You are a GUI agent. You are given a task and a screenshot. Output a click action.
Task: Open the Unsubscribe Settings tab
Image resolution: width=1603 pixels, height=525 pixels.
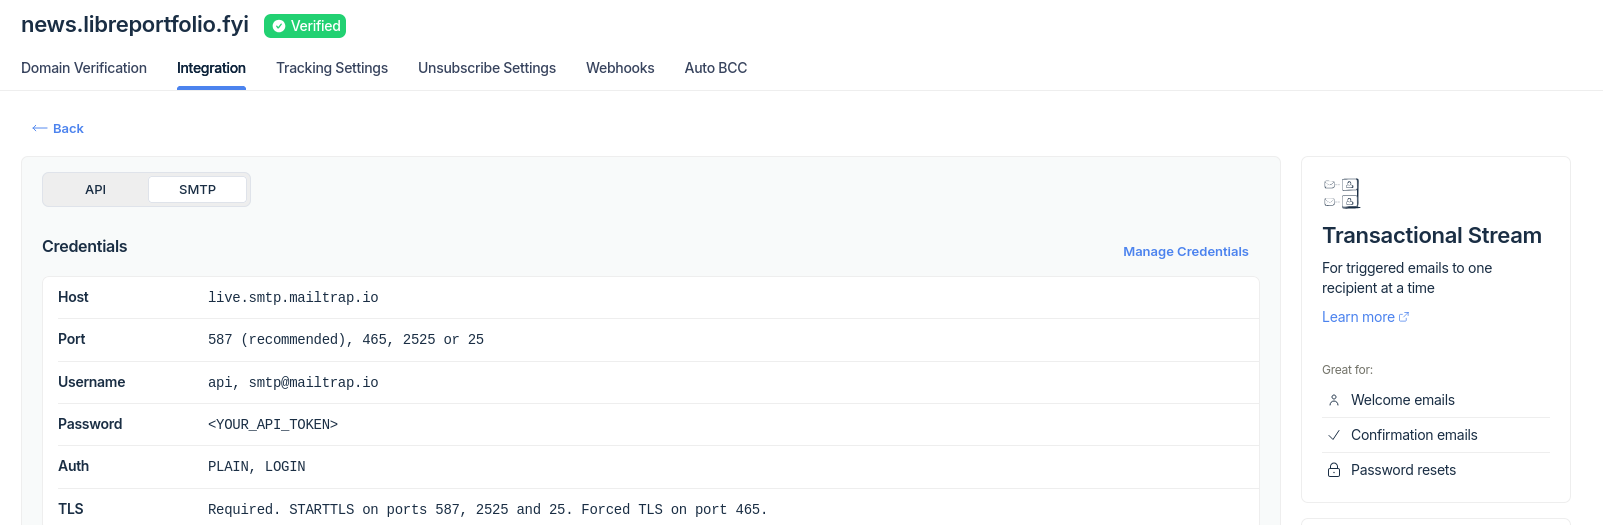487,68
